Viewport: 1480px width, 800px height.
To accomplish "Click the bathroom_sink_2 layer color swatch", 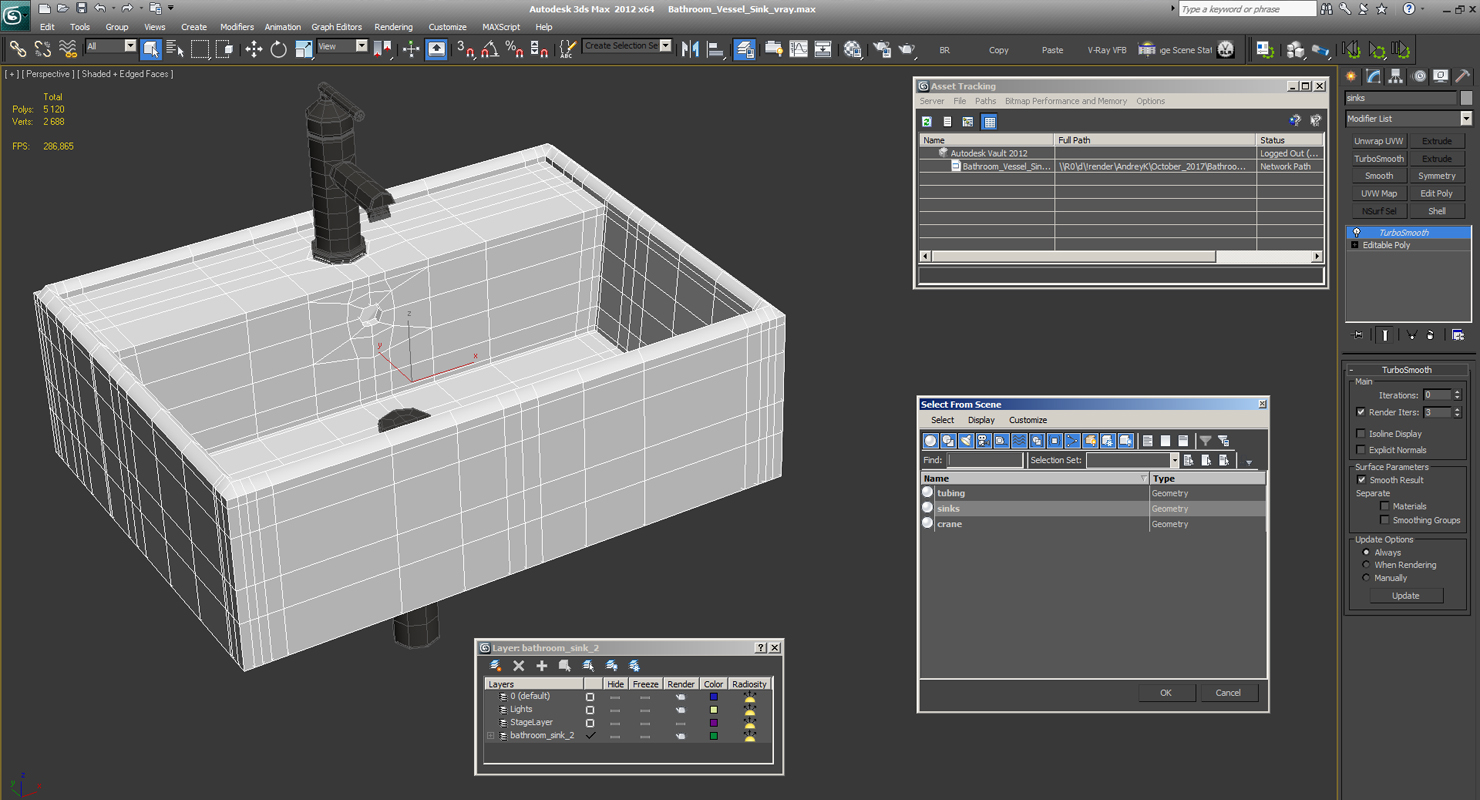I will click(x=713, y=735).
